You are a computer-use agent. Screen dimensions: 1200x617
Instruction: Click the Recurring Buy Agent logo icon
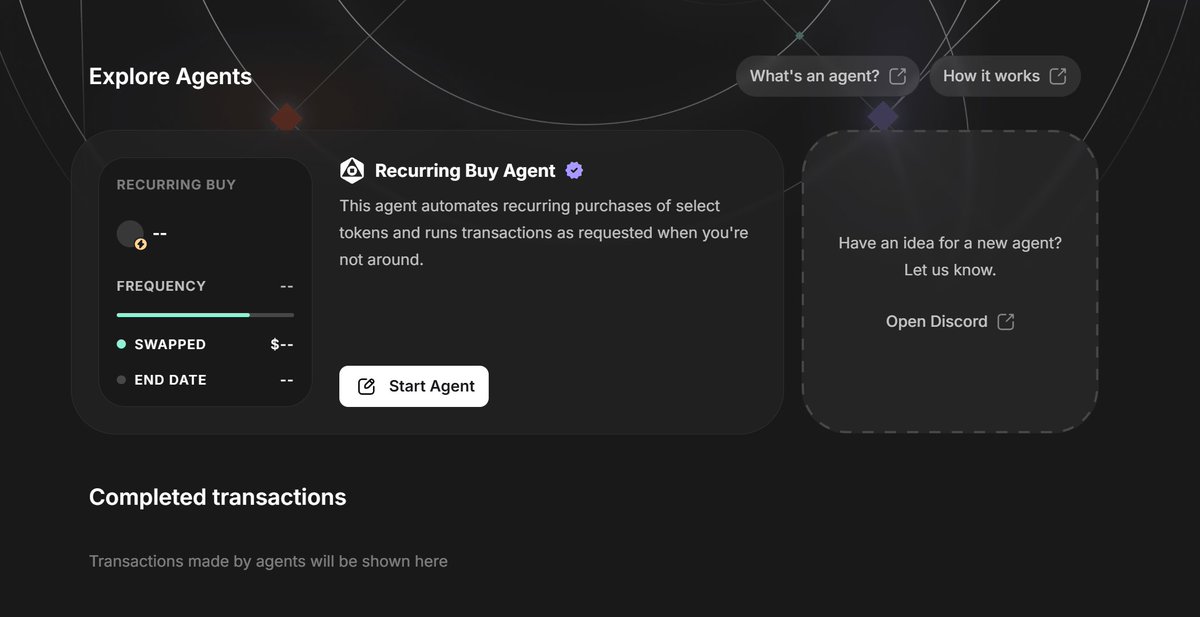tap(352, 170)
